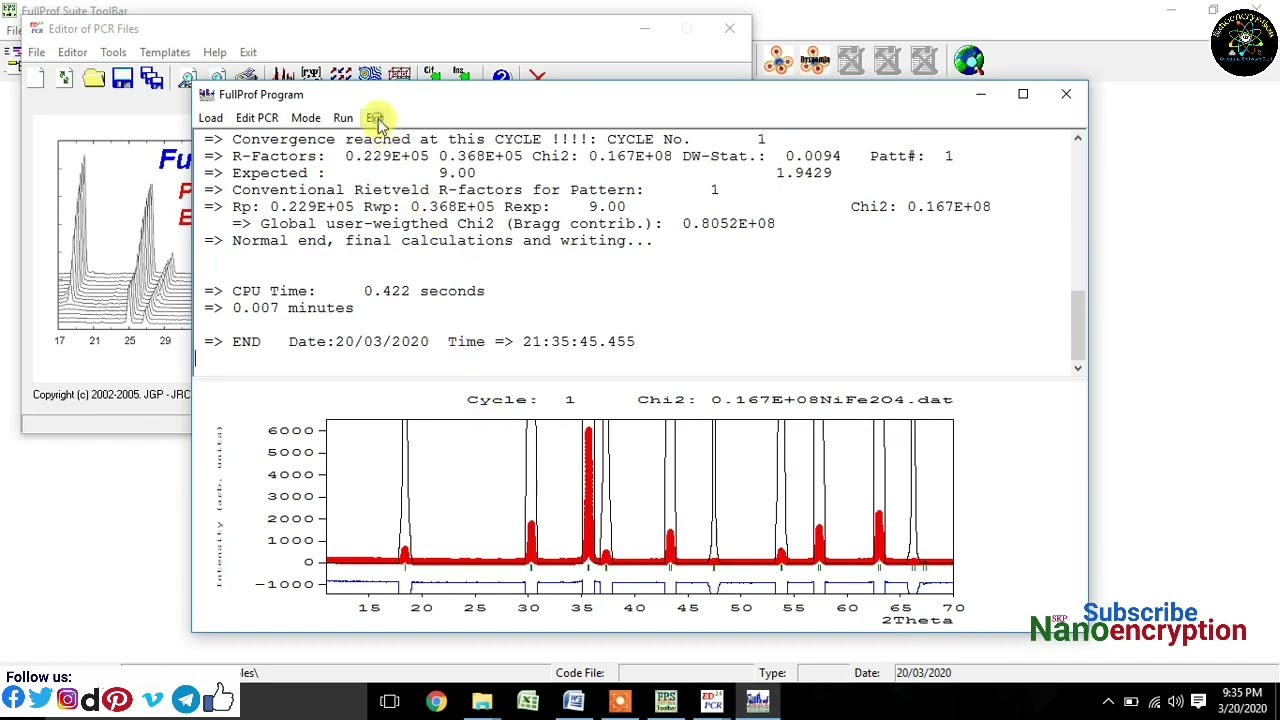The image size is (1280, 720).
Task: Import a CIF file using the Cif icon
Action: click(x=432, y=75)
